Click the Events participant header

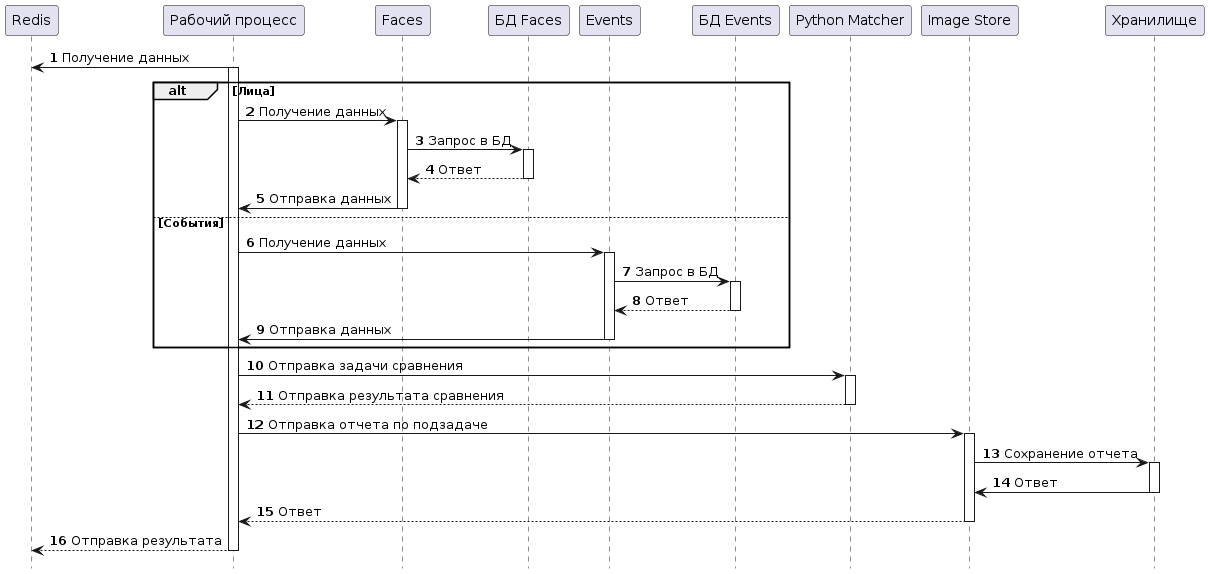(609, 20)
